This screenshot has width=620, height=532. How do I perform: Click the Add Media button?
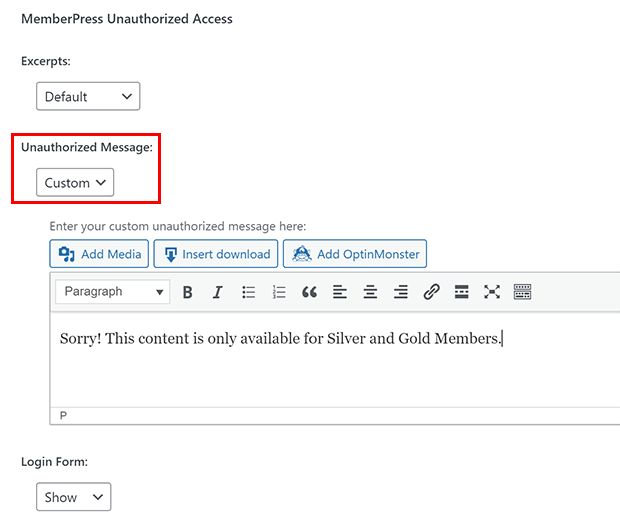(x=99, y=254)
